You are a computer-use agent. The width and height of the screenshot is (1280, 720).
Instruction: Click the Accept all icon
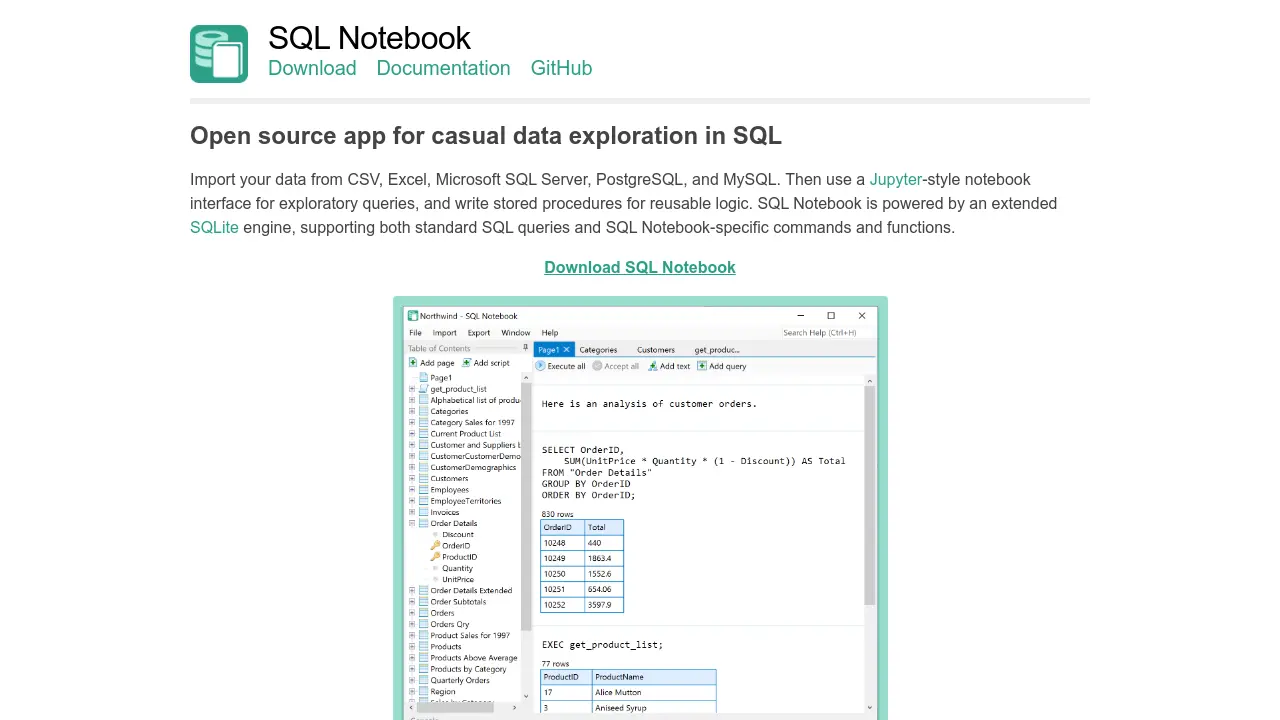[597, 366]
